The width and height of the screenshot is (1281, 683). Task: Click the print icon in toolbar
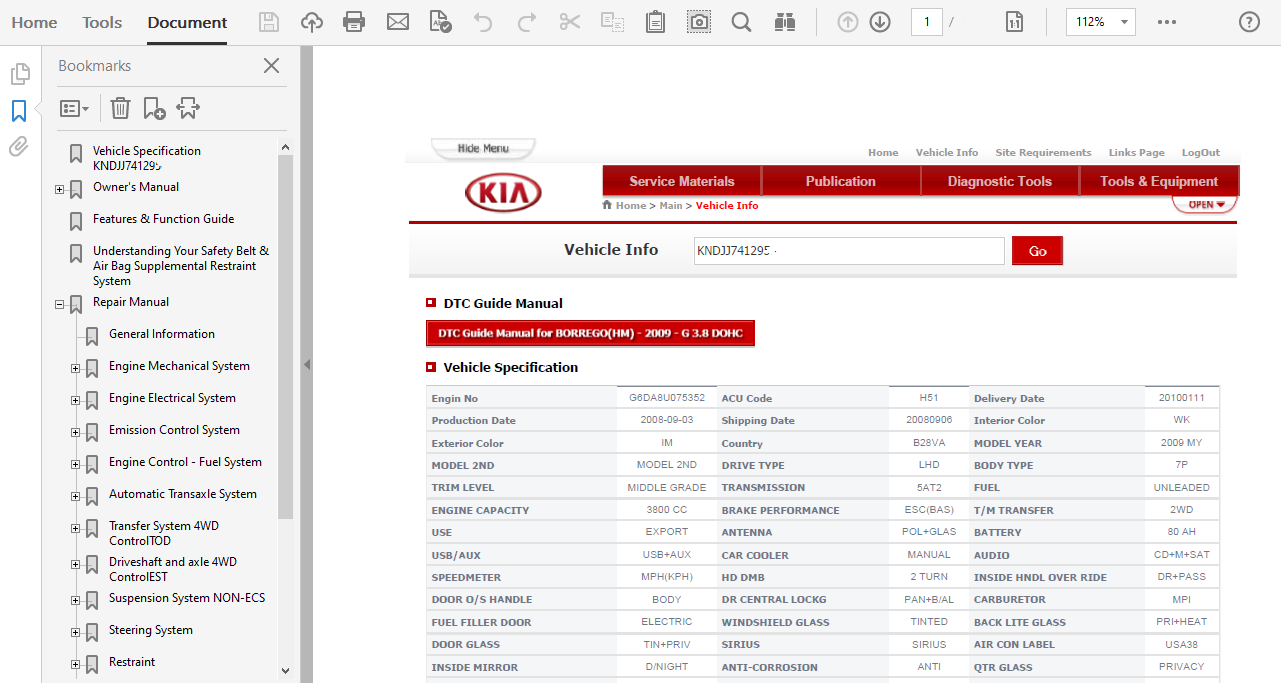click(353, 22)
